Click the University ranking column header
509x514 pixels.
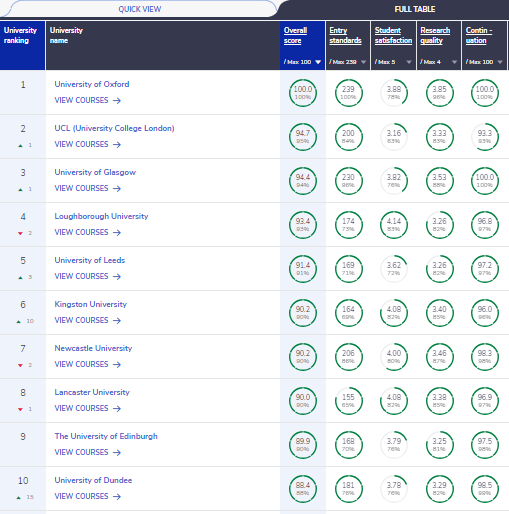point(22,45)
